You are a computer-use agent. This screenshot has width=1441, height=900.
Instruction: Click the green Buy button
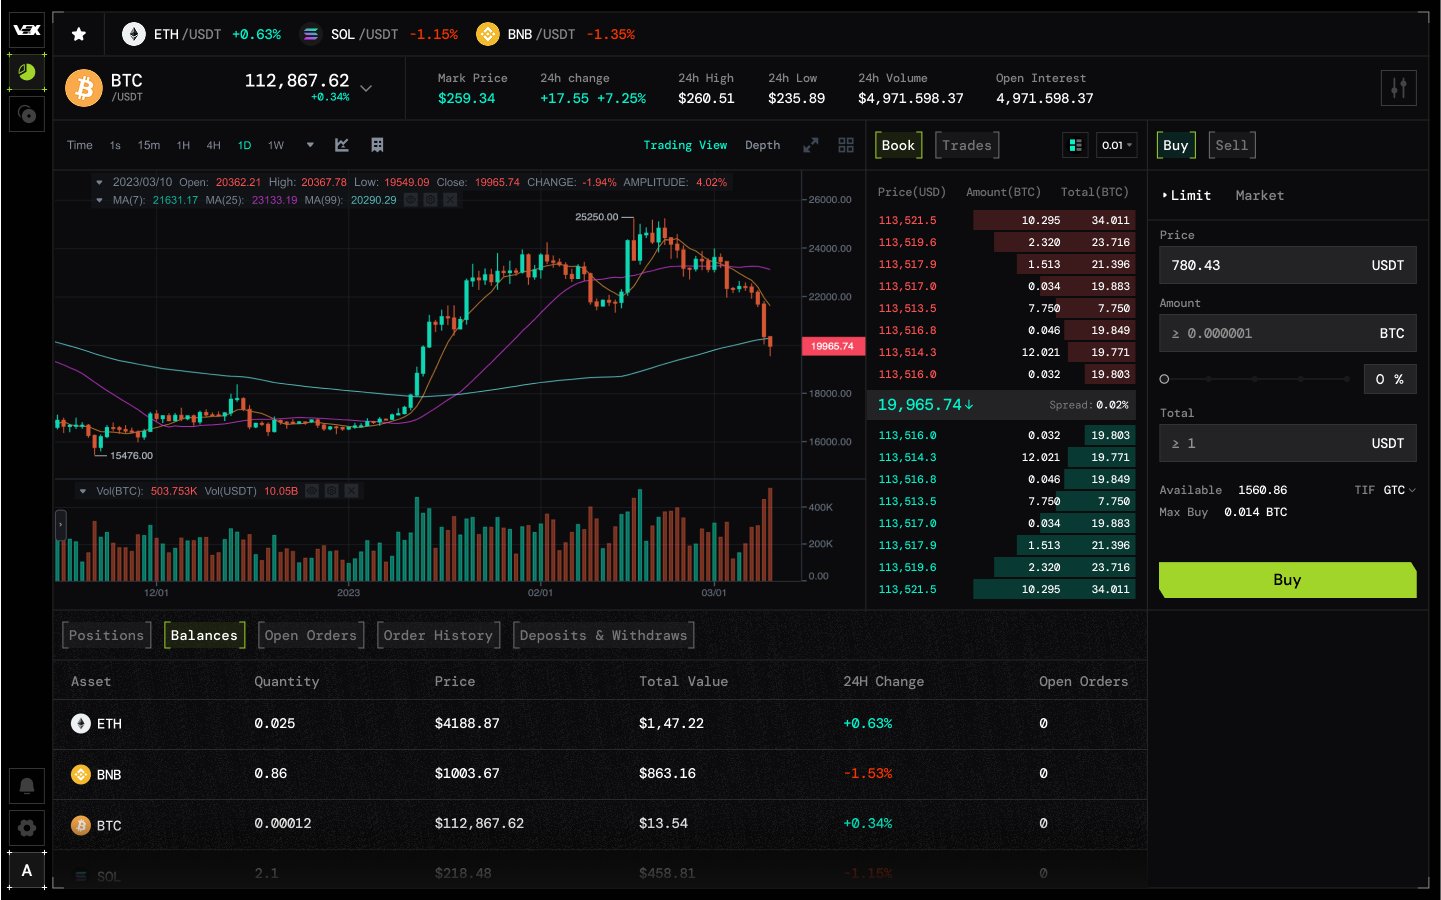click(x=1287, y=580)
